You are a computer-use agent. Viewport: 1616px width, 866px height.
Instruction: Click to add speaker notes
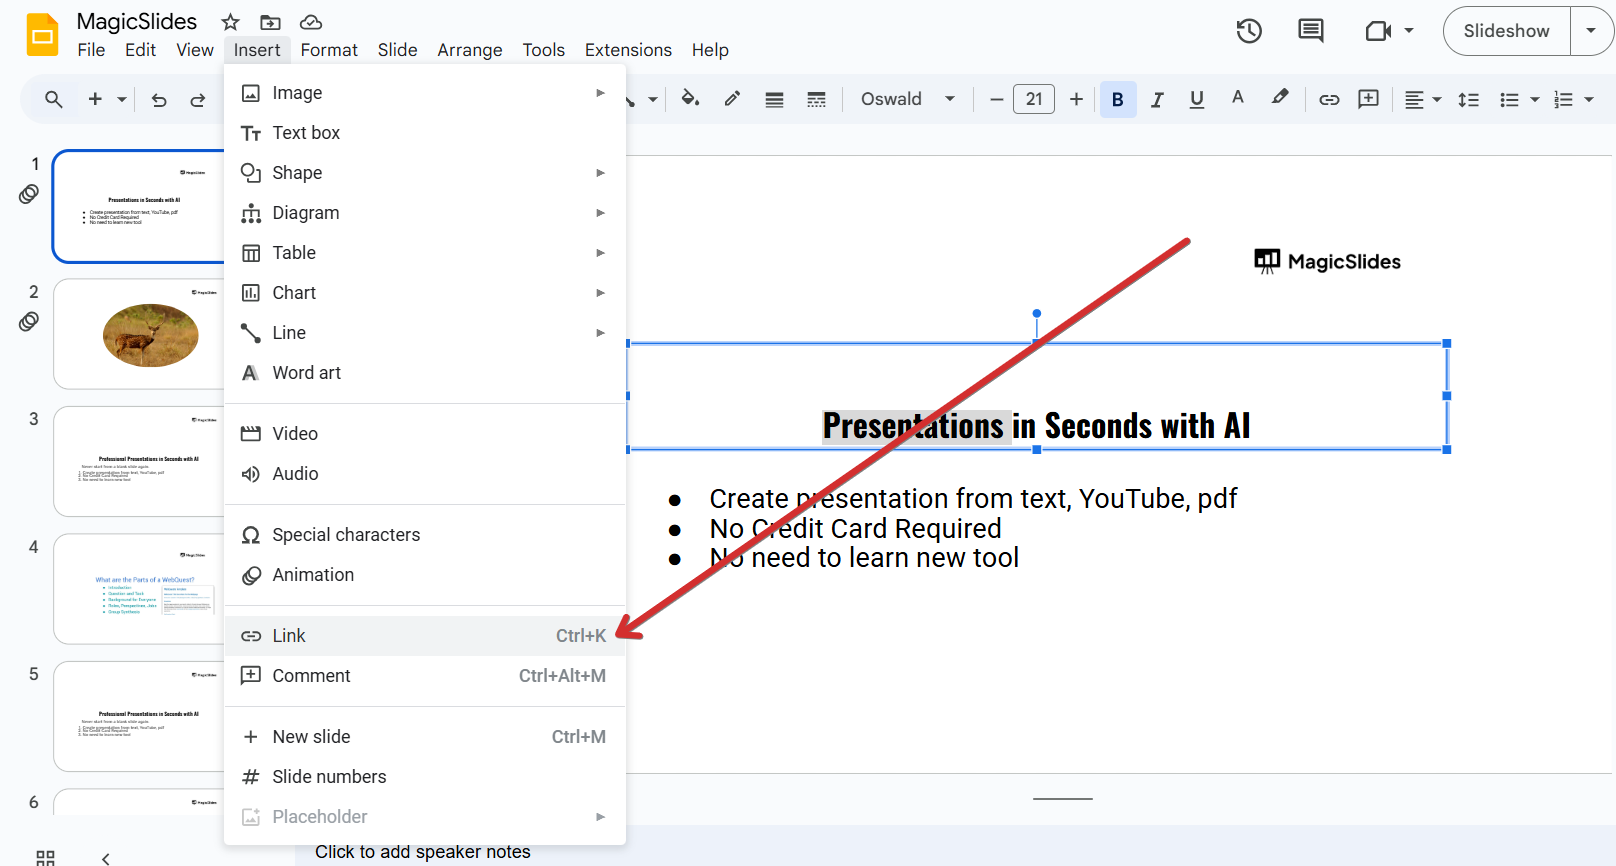(423, 852)
